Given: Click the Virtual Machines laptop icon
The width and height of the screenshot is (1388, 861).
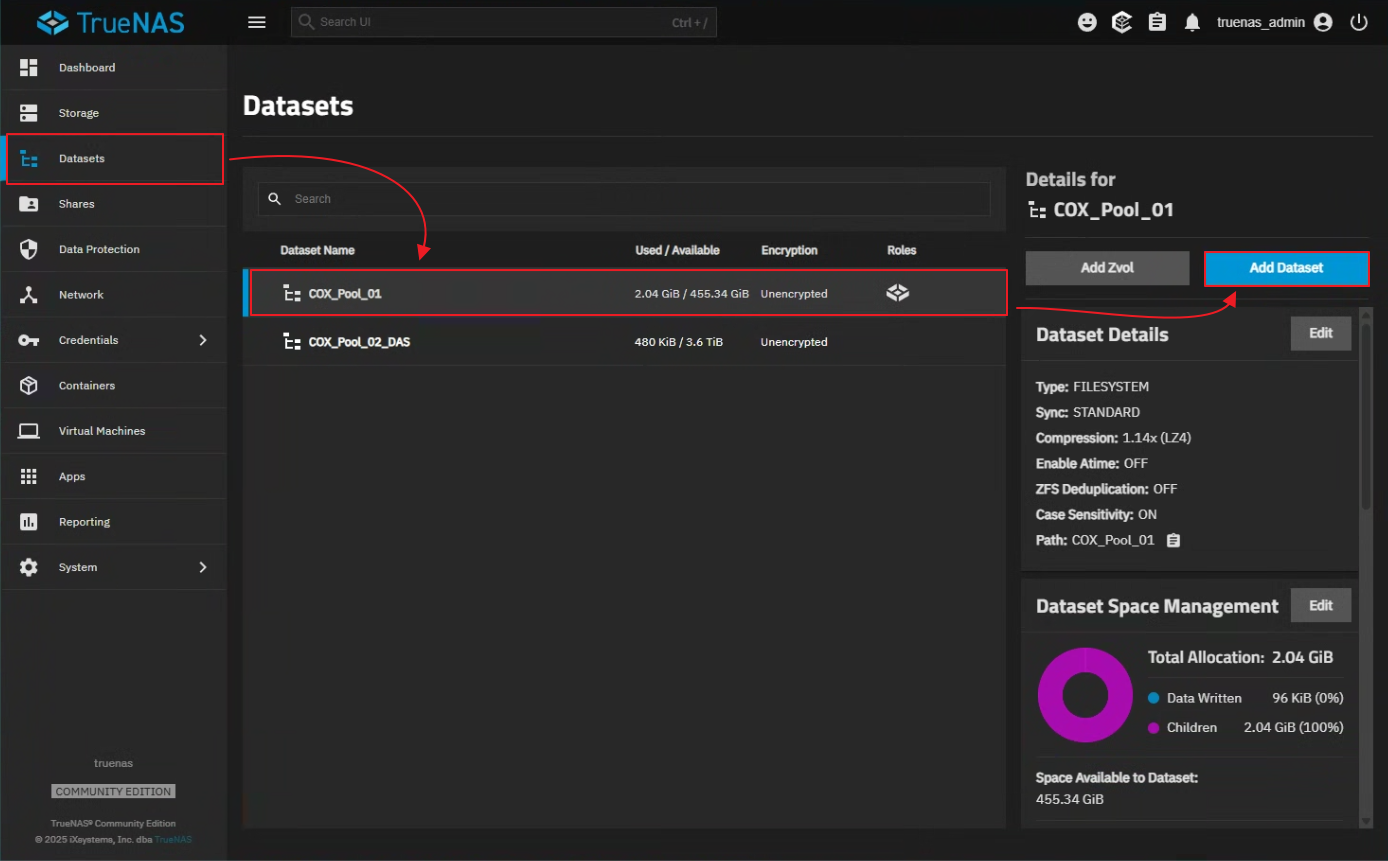Looking at the screenshot, I should point(29,431).
